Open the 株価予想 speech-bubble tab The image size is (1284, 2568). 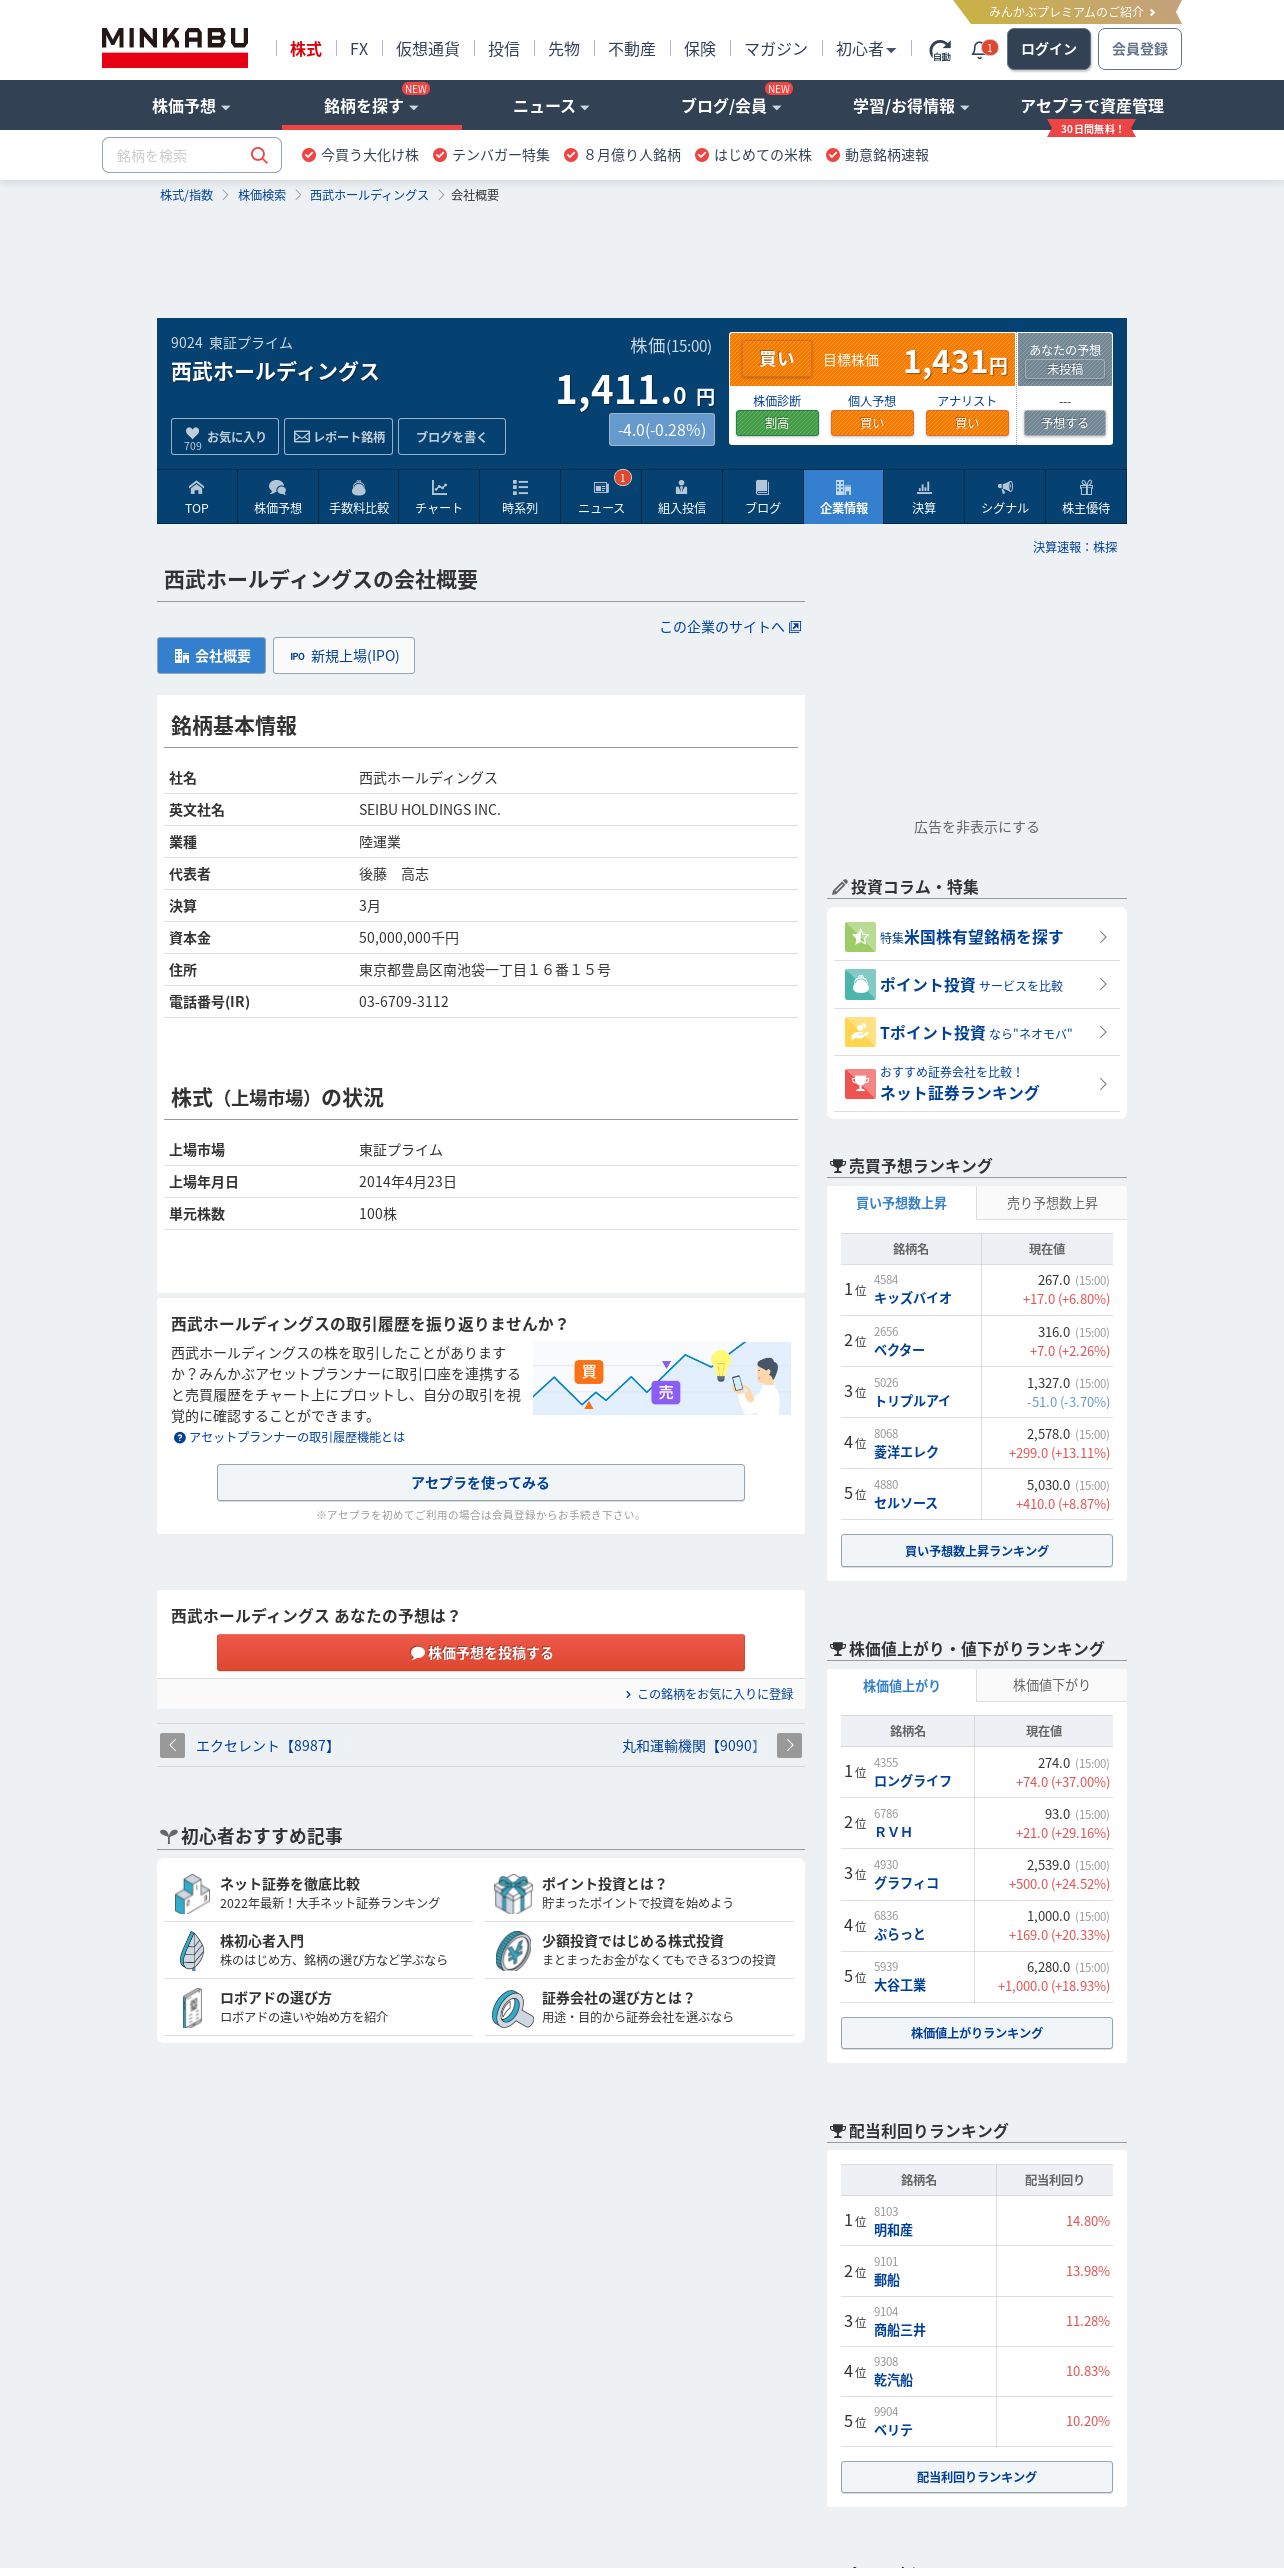tap(278, 497)
